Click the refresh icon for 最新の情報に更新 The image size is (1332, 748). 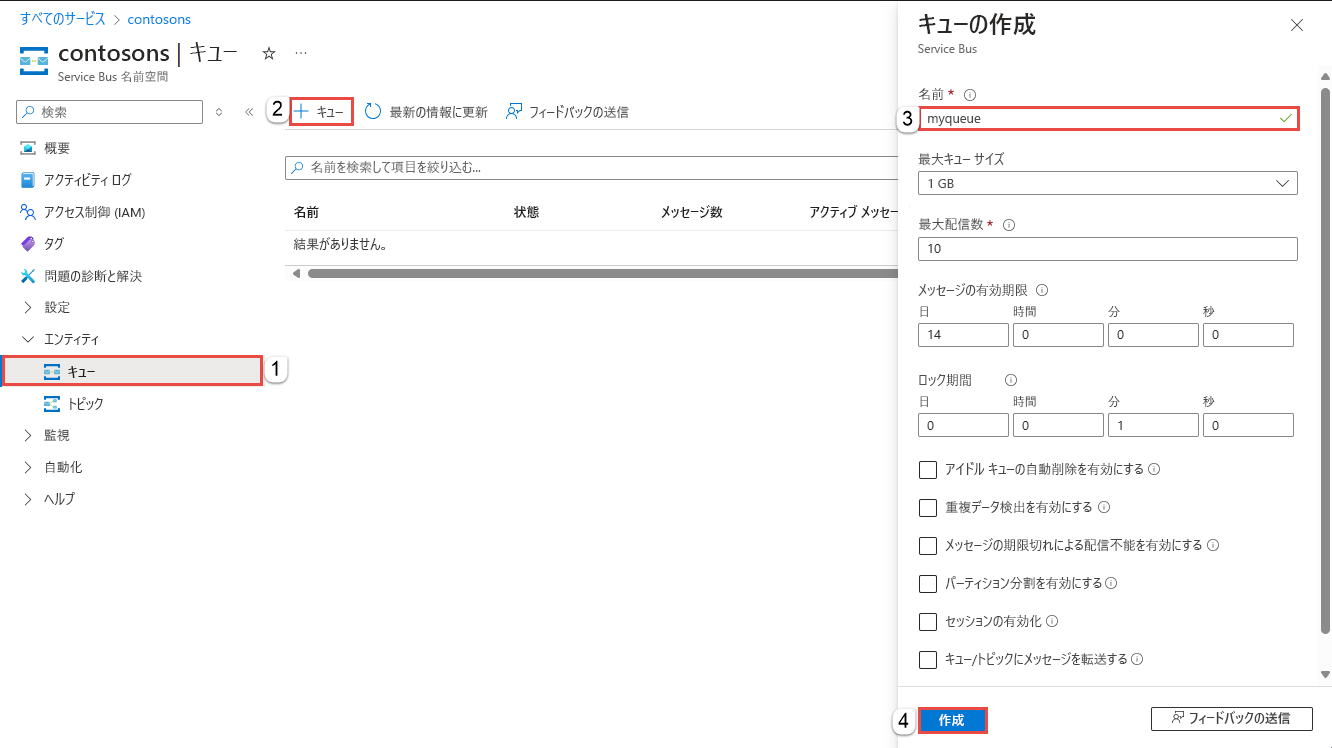click(x=373, y=112)
